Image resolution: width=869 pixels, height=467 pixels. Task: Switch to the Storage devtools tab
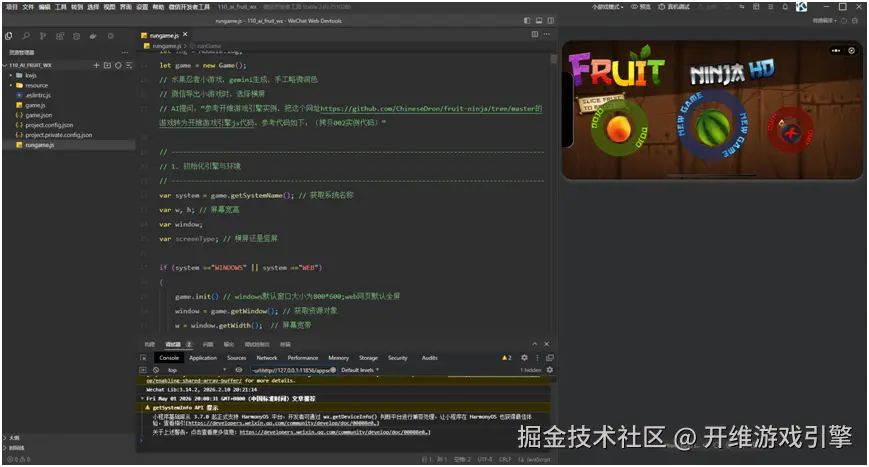tap(368, 358)
